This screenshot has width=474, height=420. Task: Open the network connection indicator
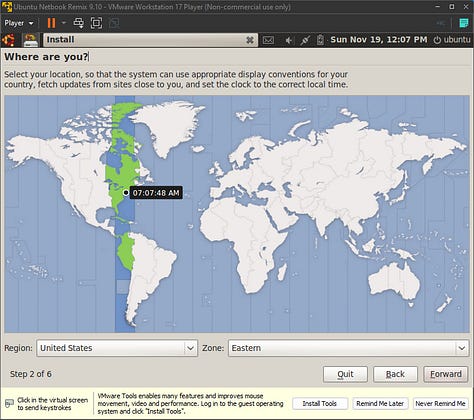click(x=305, y=40)
